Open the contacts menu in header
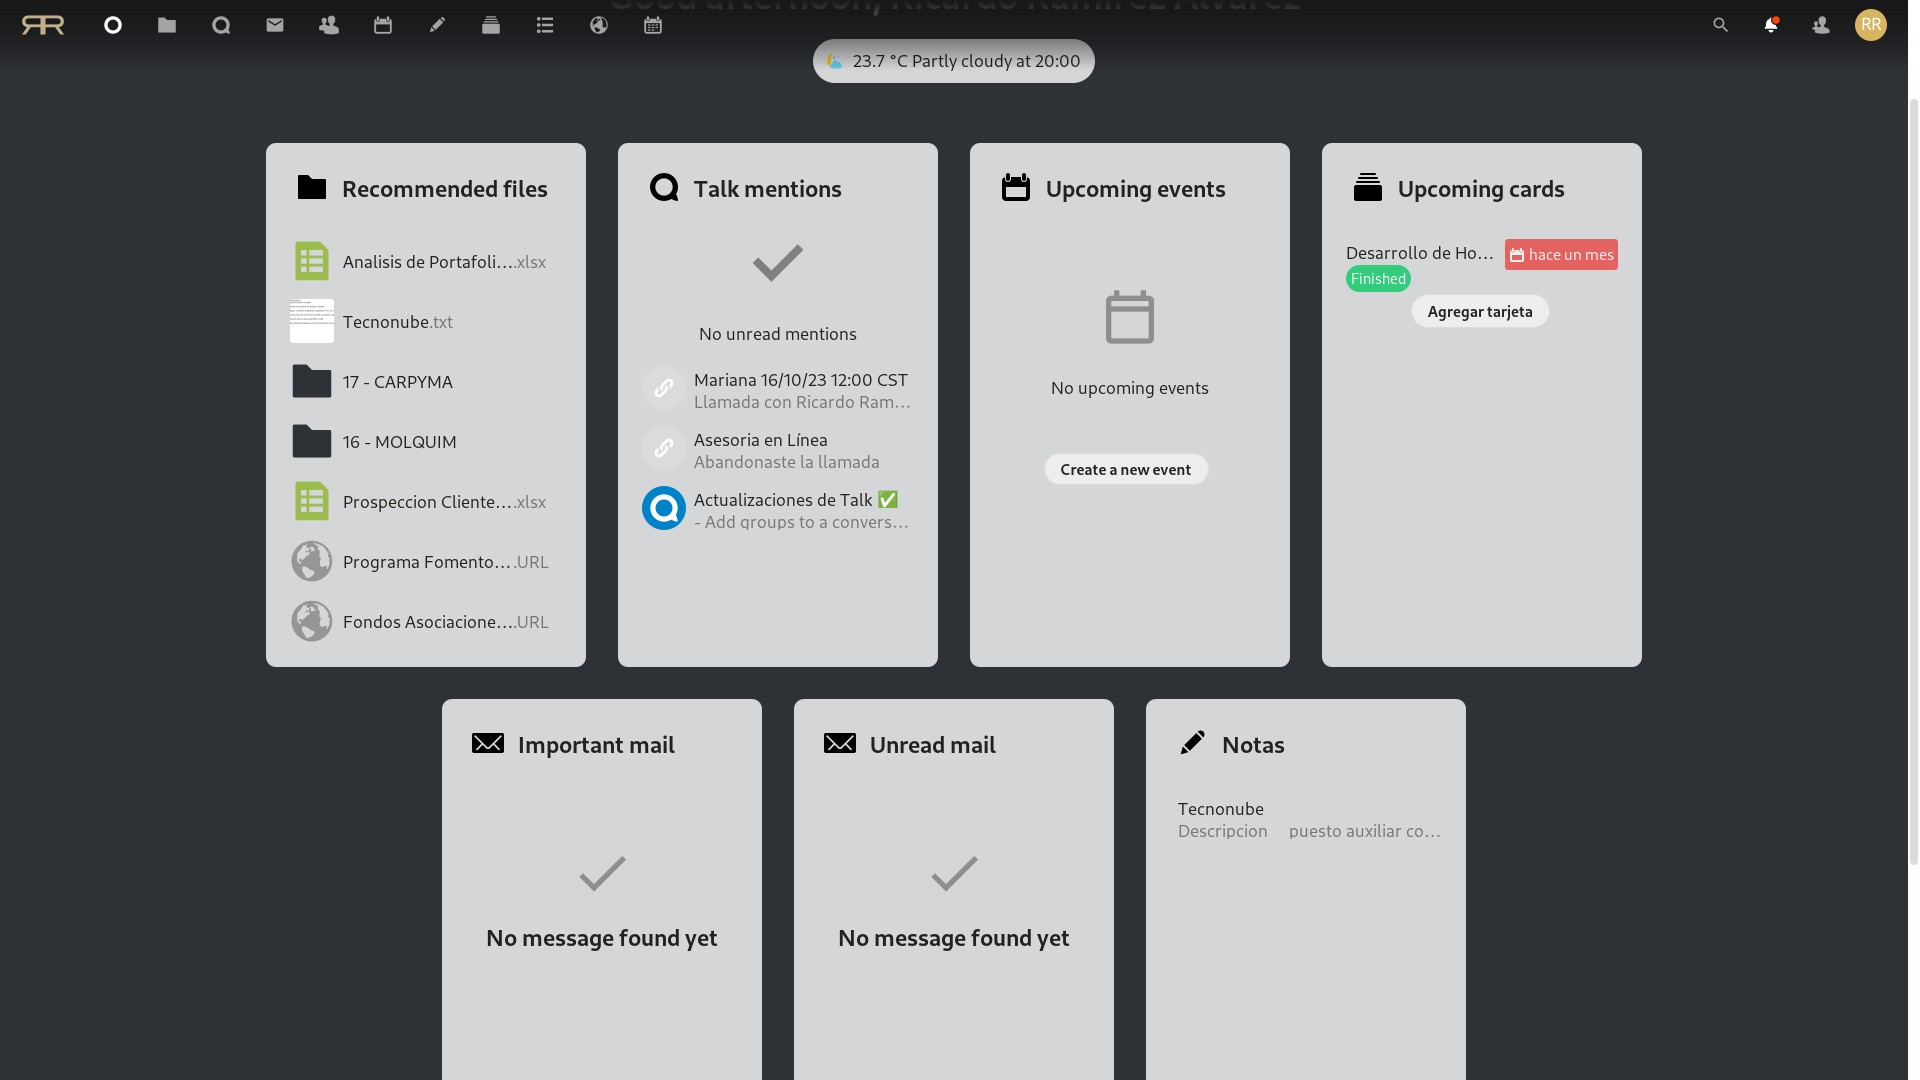This screenshot has height=1080, width=1920. pos(1820,26)
